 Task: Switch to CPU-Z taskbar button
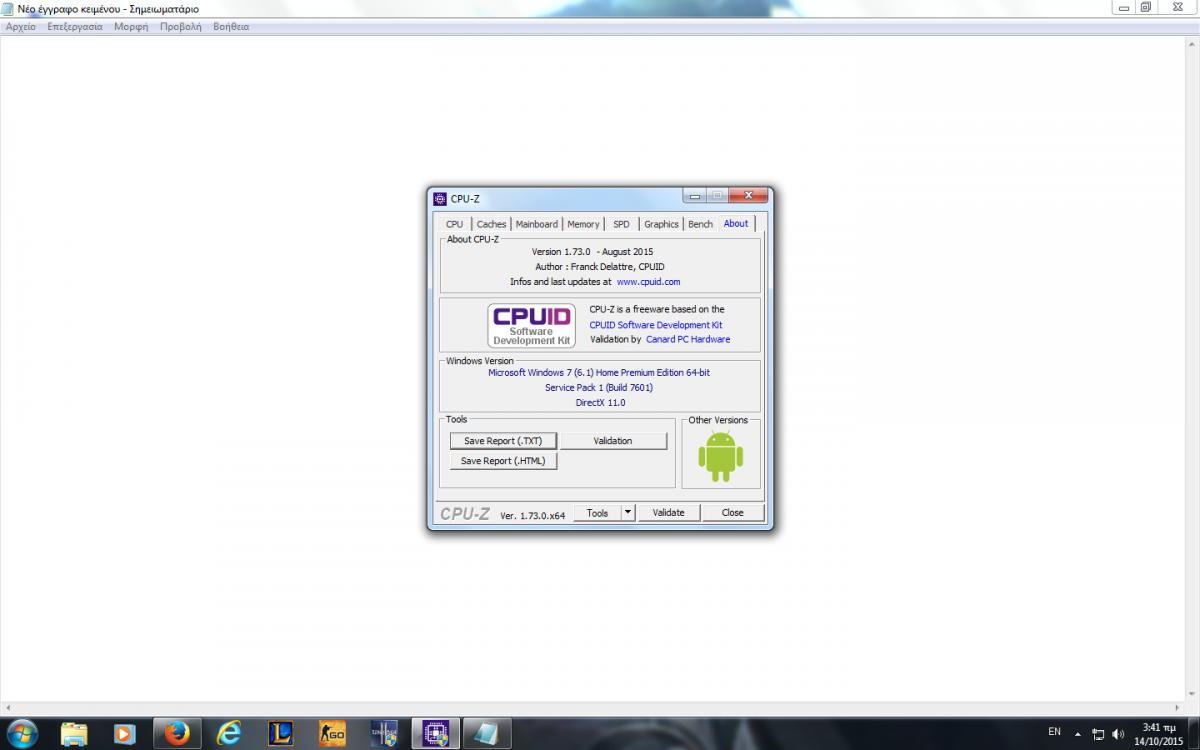(435, 734)
